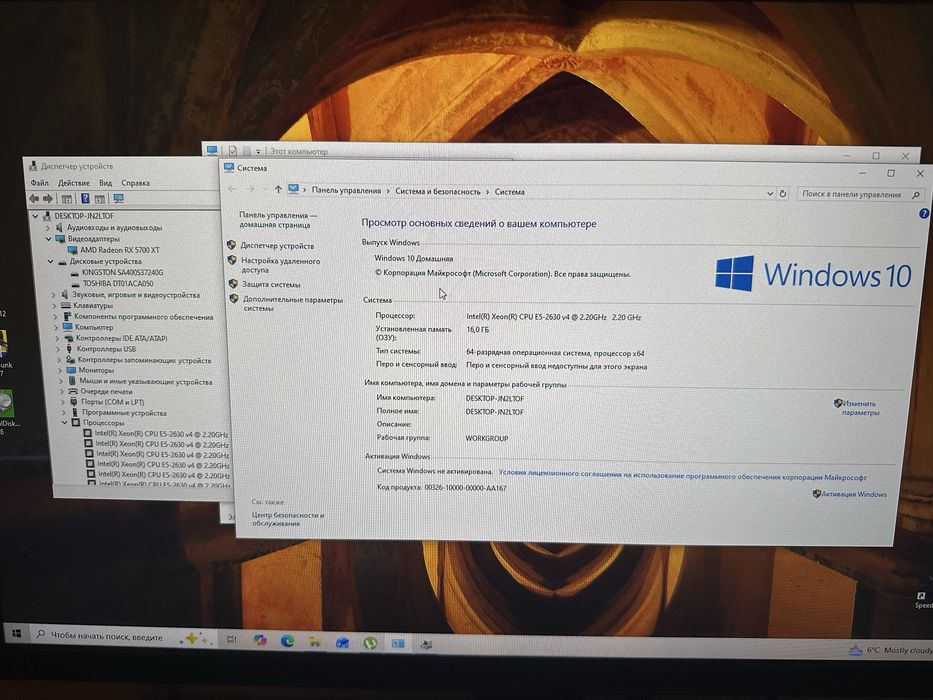The image size is (933, 700).
Task: Select Контроллеры запоминающих устройств category
Action: (x=144, y=360)
